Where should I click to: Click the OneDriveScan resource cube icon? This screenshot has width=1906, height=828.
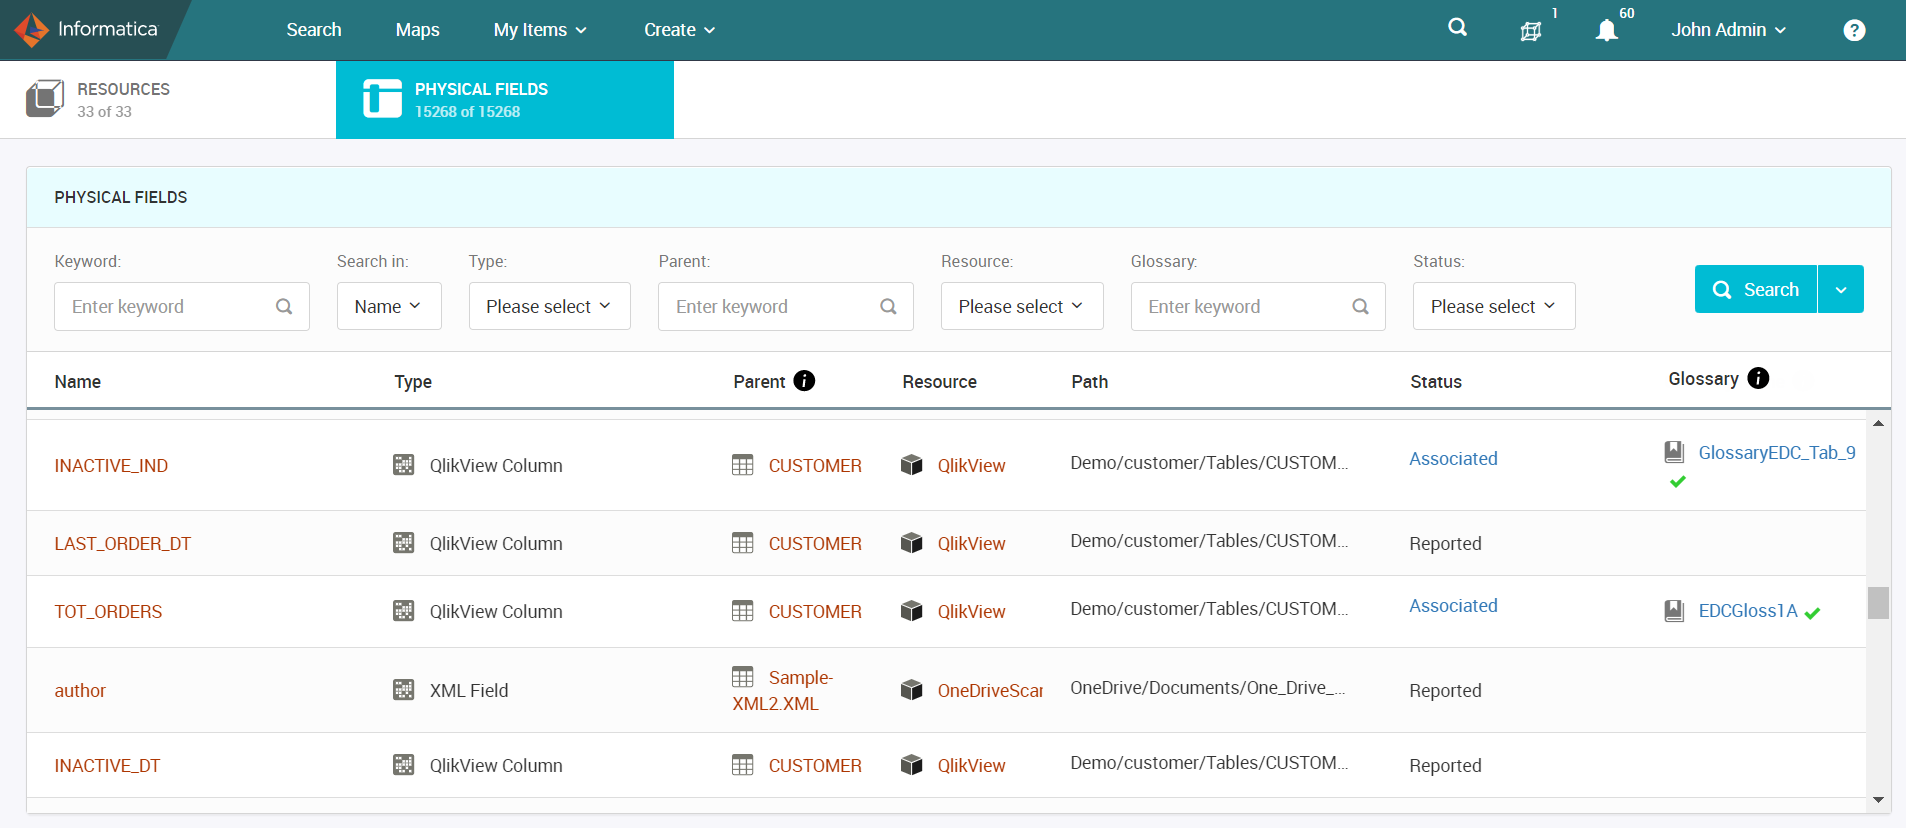pos(912,690)
